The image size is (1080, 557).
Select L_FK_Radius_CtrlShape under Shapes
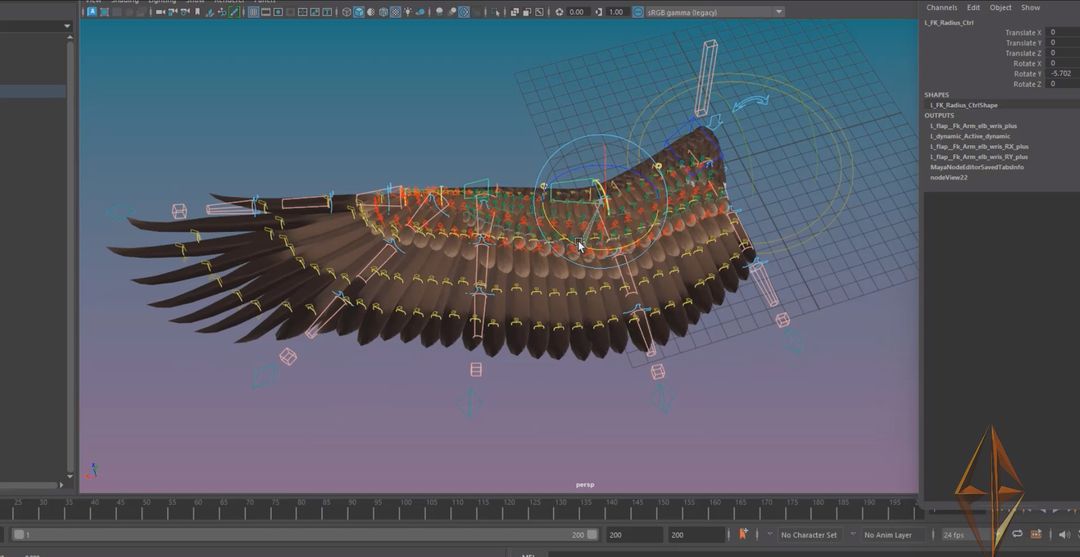click(963, 105)
